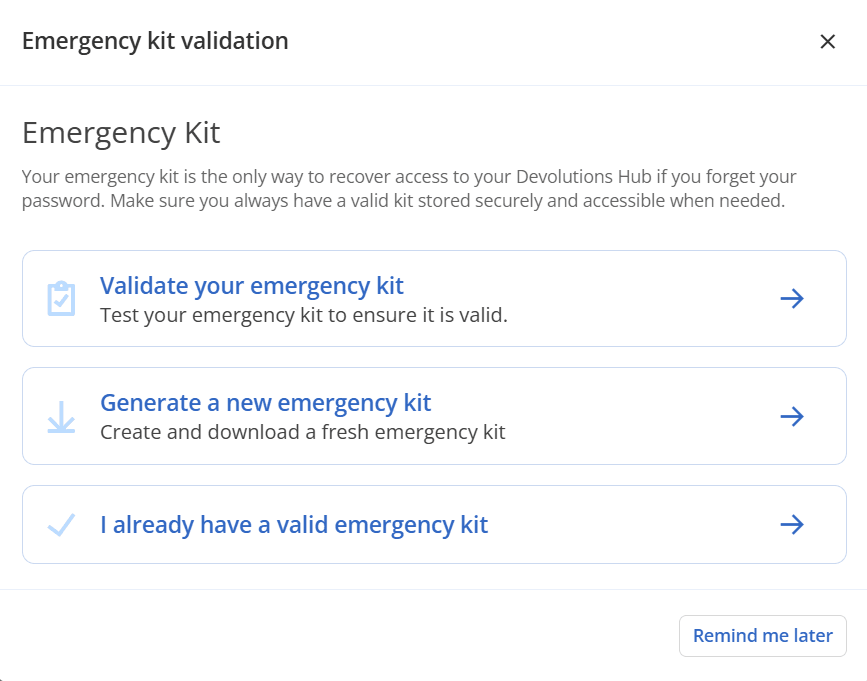Choose "I already have a valid emergency kit"
This screenshot has height=681, width=867.
(294, 525)
